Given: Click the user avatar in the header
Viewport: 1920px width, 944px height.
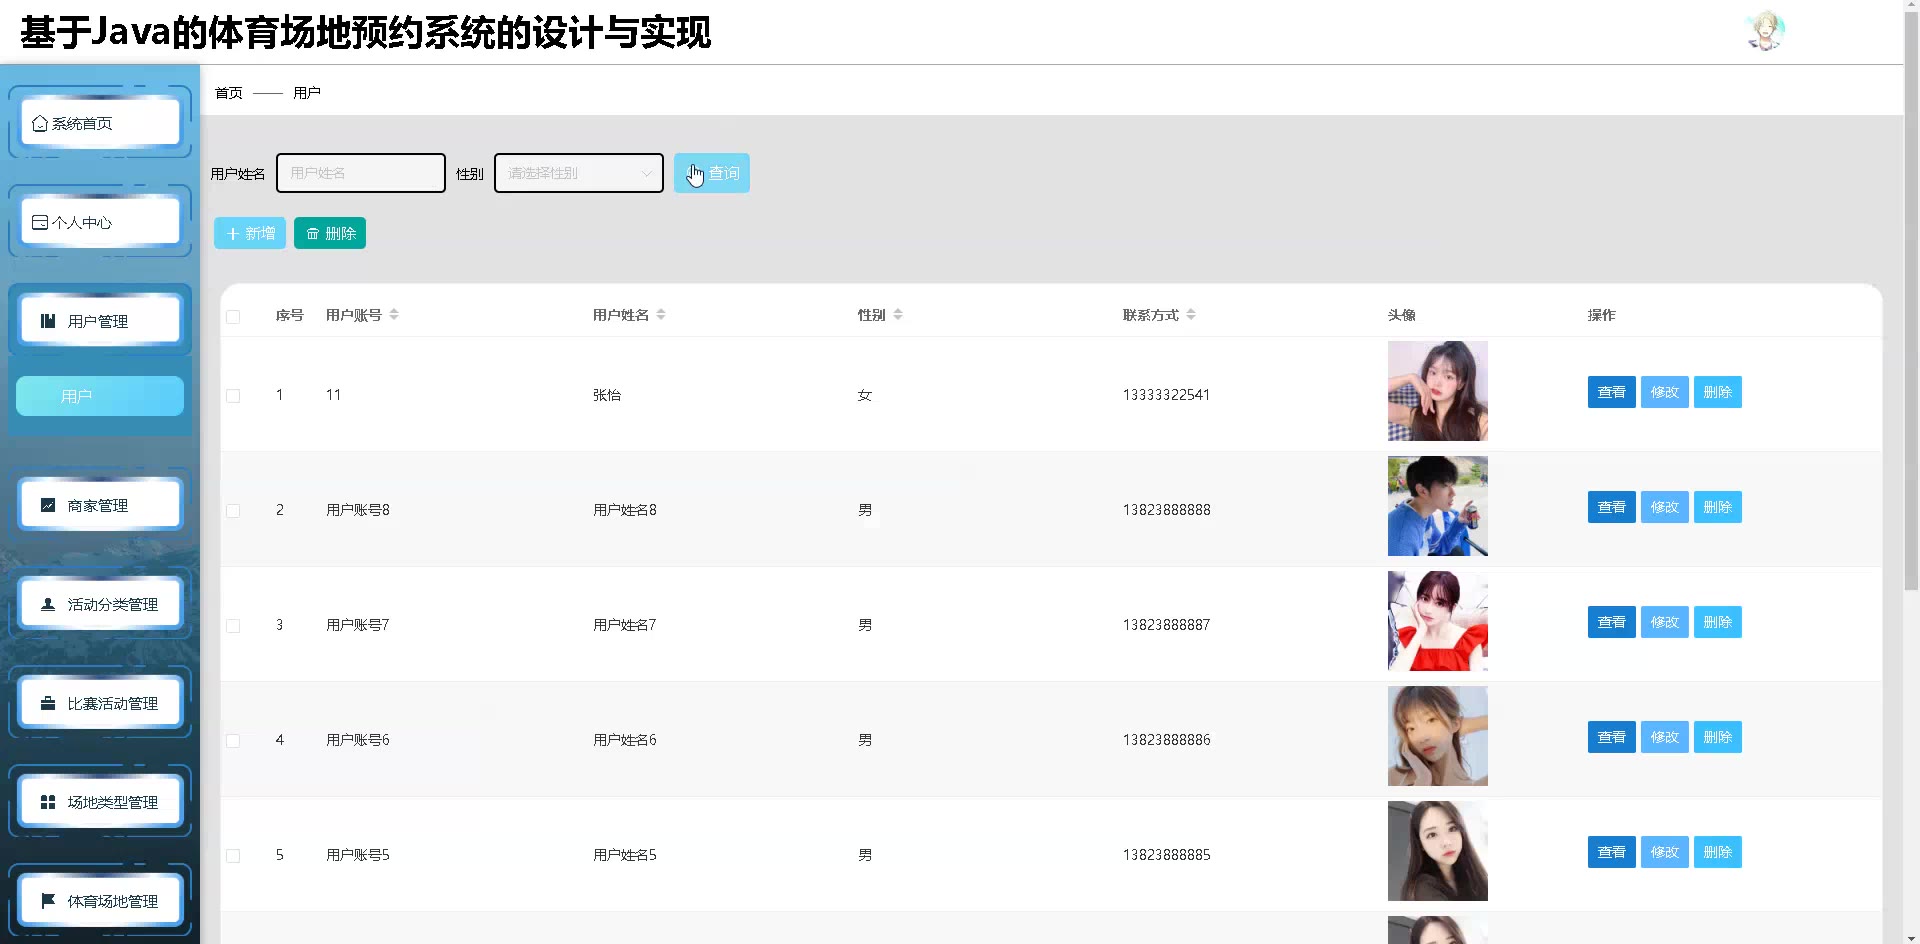Looking at the screenshot, I should click(x=1765, y=31).
